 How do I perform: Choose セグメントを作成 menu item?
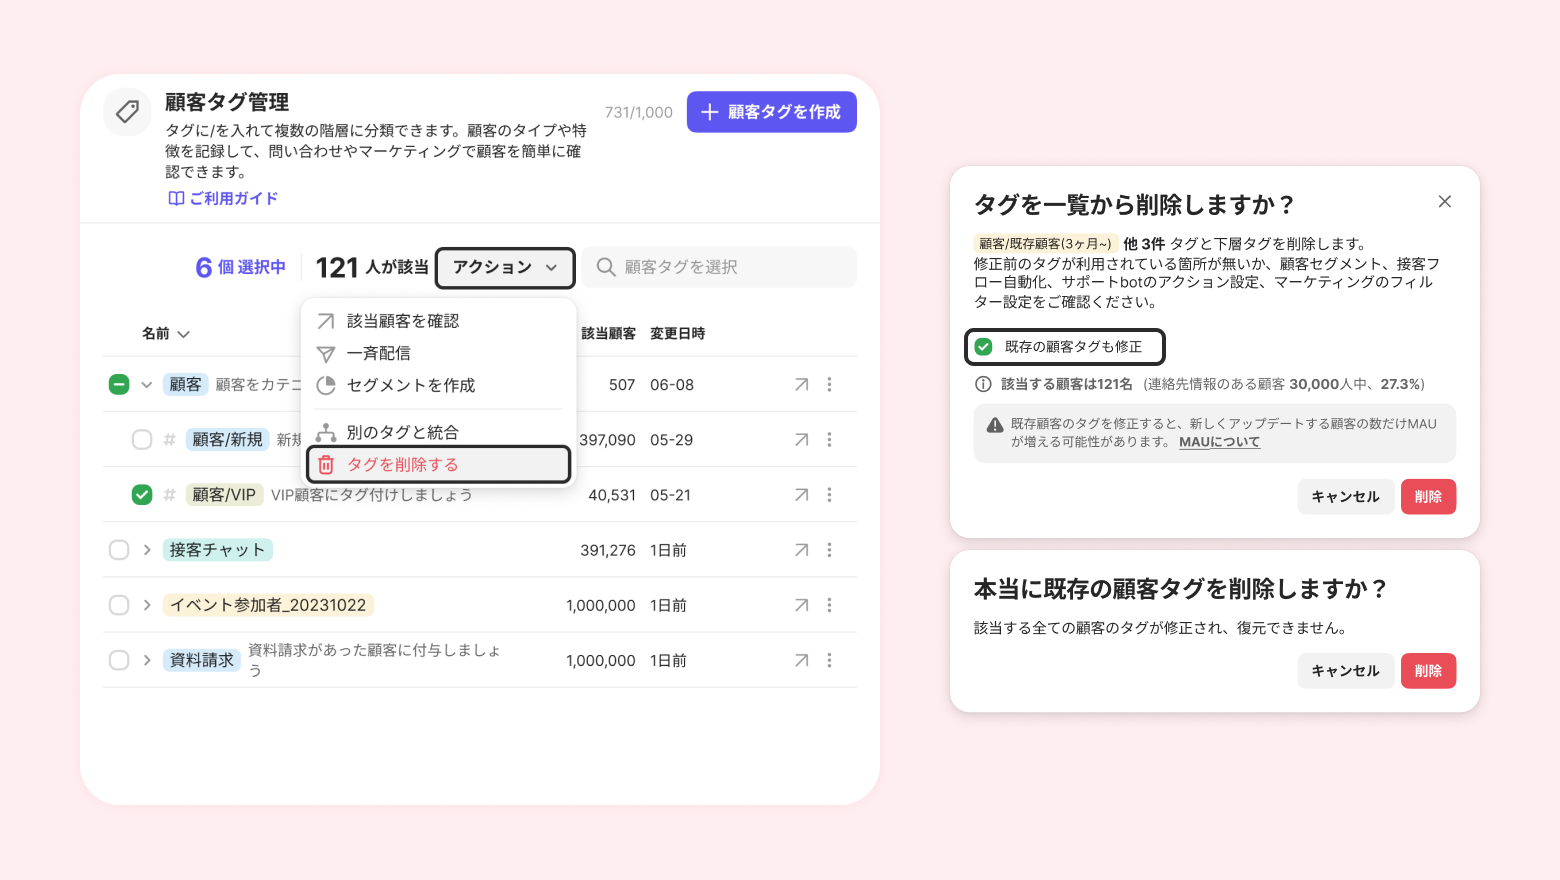point(410,385)
